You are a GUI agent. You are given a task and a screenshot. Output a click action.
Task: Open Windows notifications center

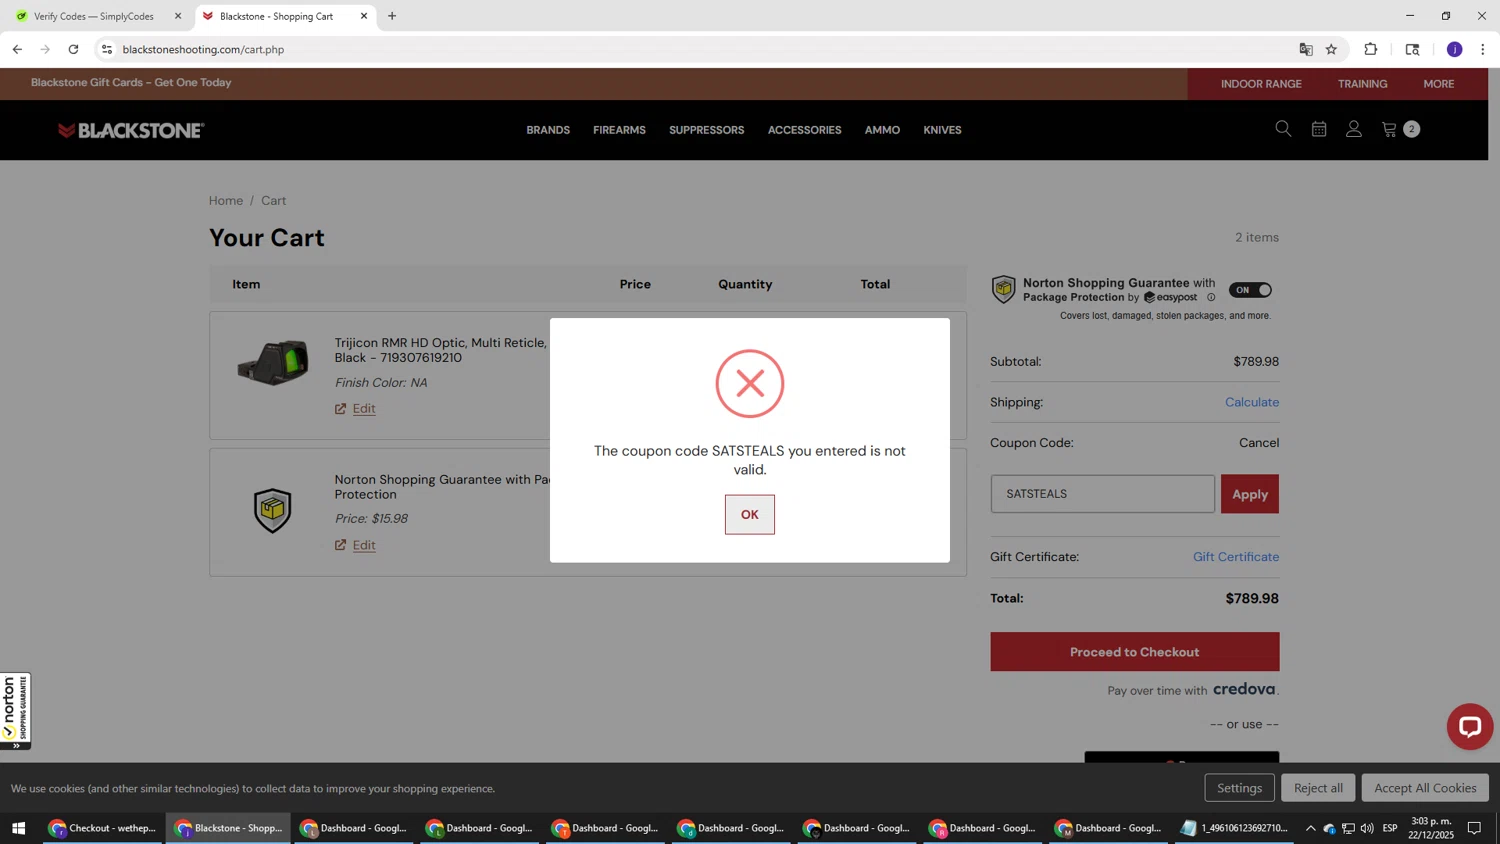pyautogui.click(x=1474, y=828)
